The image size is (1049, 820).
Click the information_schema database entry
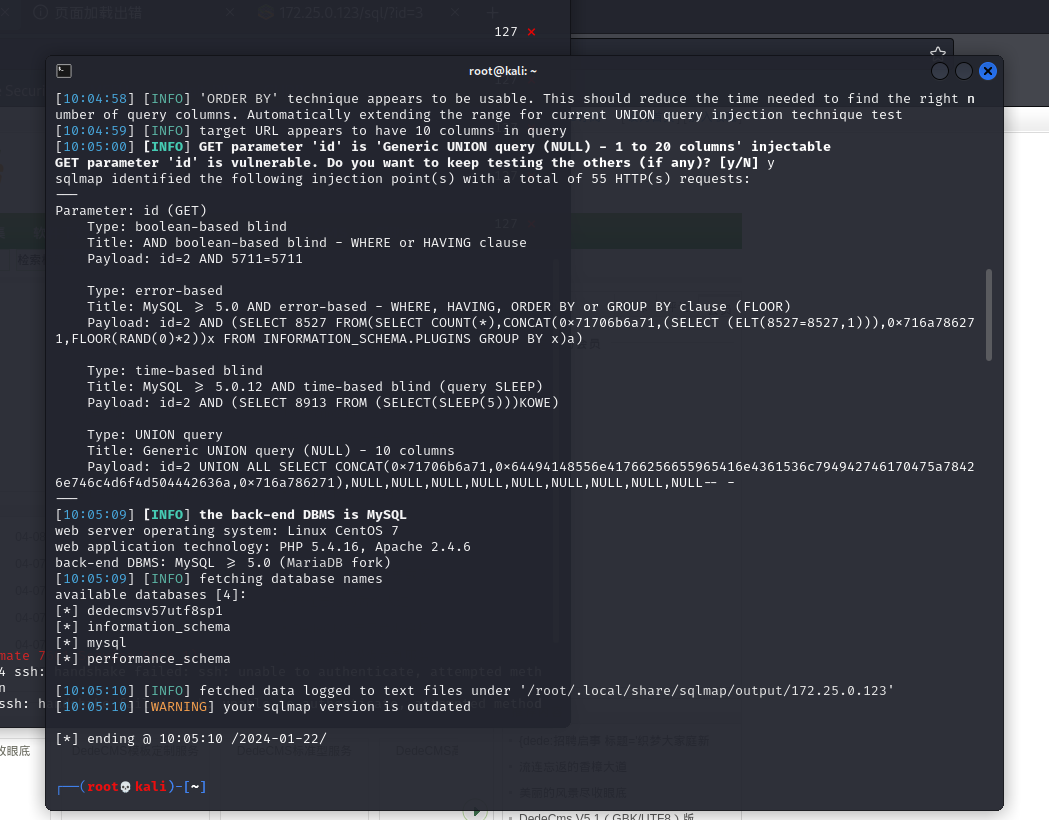click(159, 627)
